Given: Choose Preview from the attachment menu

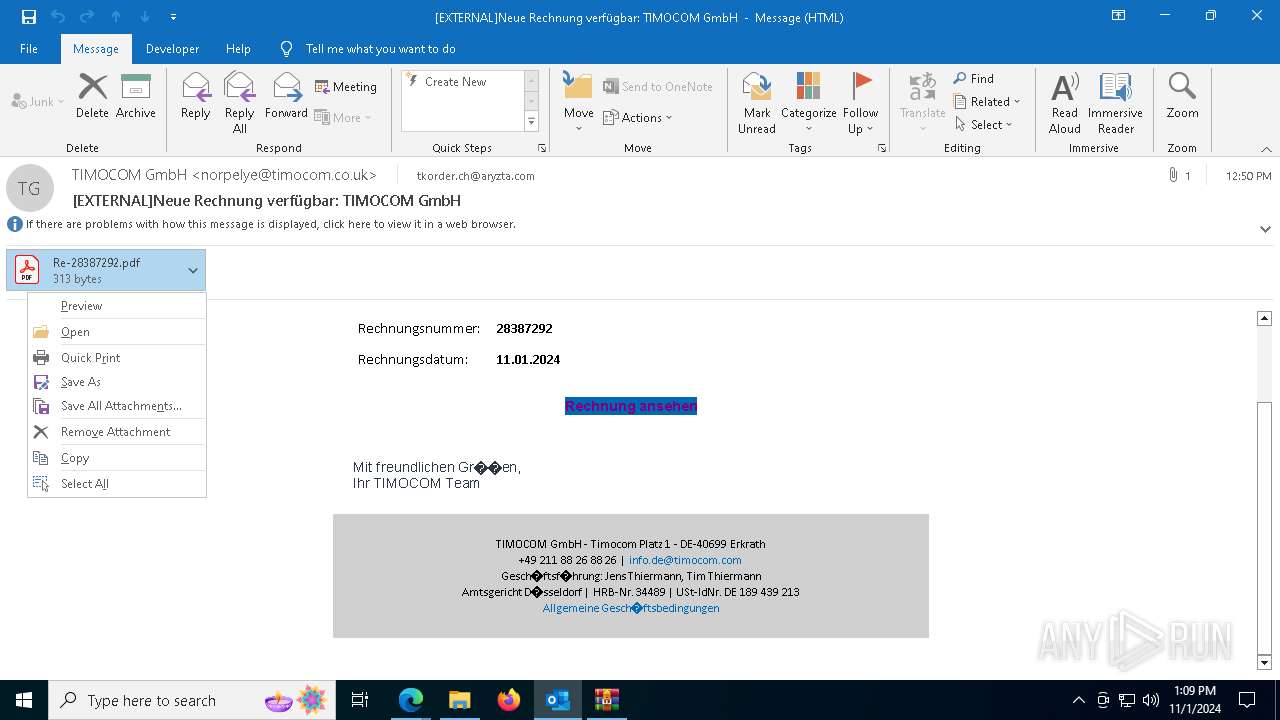Looking at the screenshot, I should pos(117,306).
